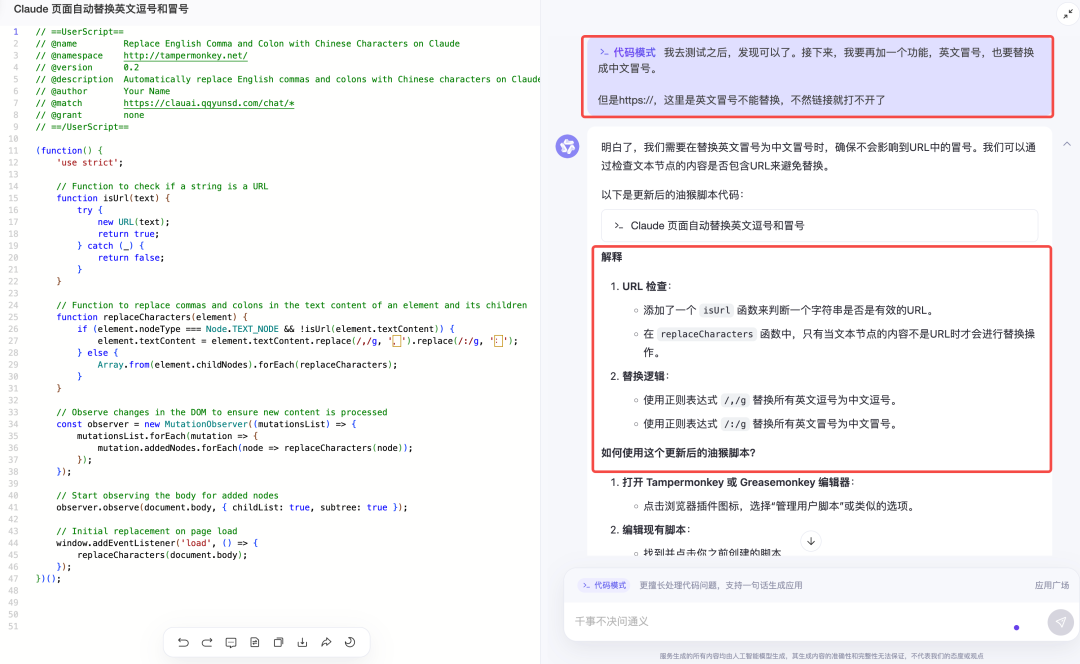
Task: Collapse the panel with the shrink arrows icon
Action: click(1068, 14)
